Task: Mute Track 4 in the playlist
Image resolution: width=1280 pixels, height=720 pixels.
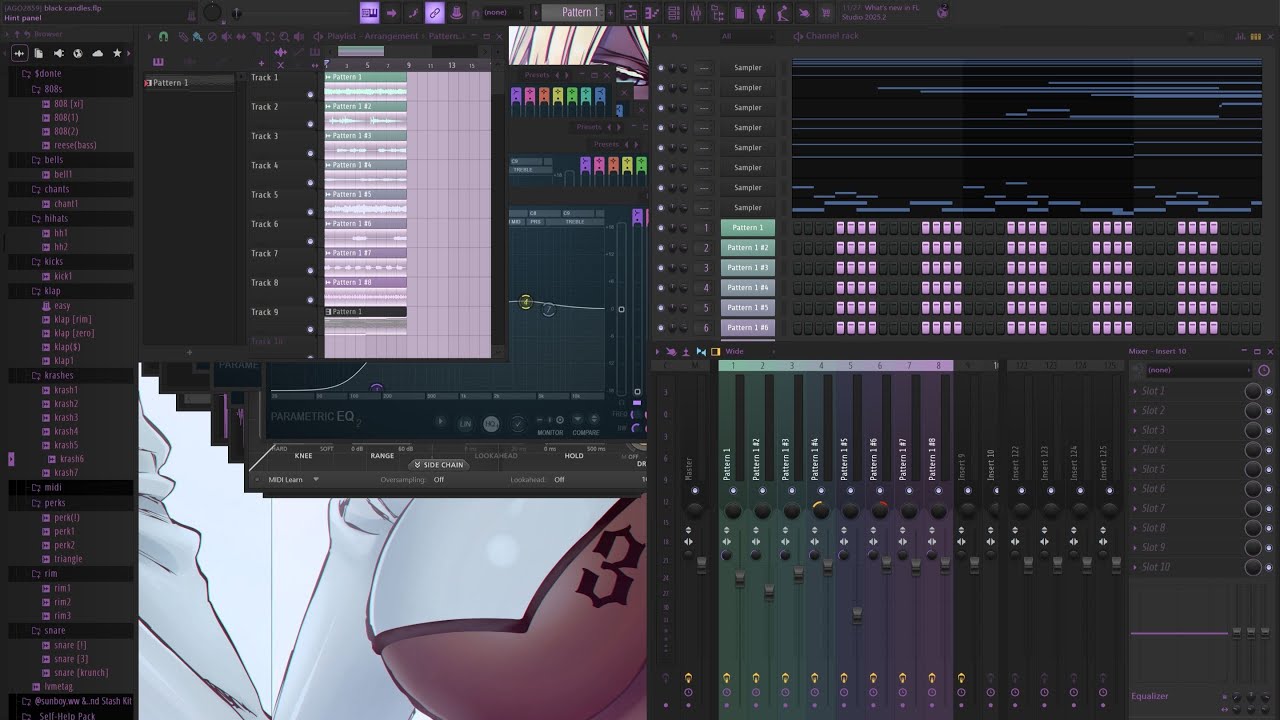Action: pos(310,183)
